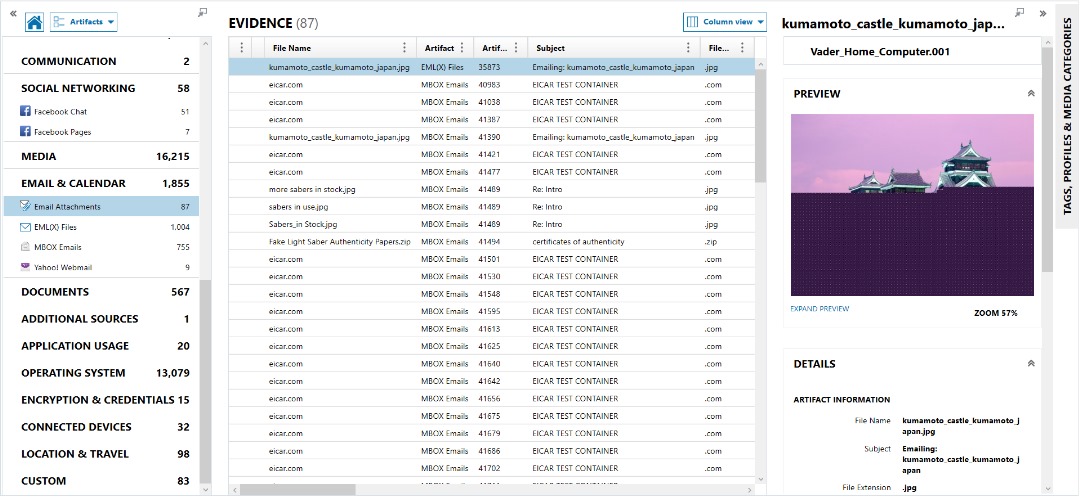Click artifact ID 41501 cell
The image size is (1080, 499).
(x=490, y=259)
